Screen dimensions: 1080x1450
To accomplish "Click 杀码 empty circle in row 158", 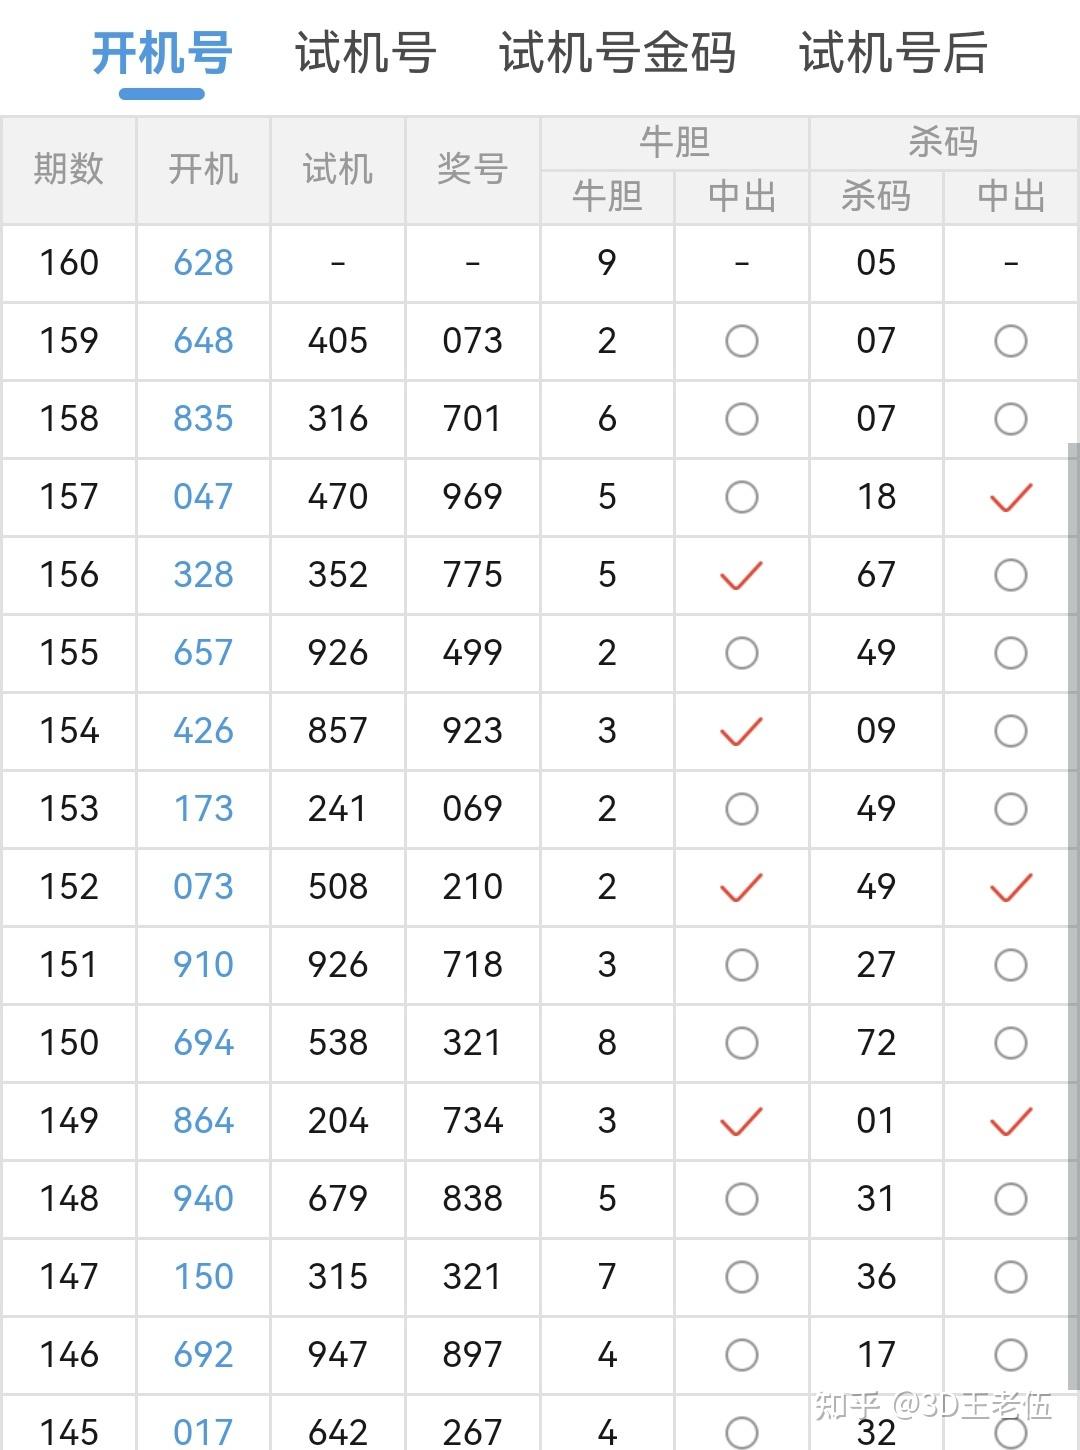I will [x=1010, y=419].
